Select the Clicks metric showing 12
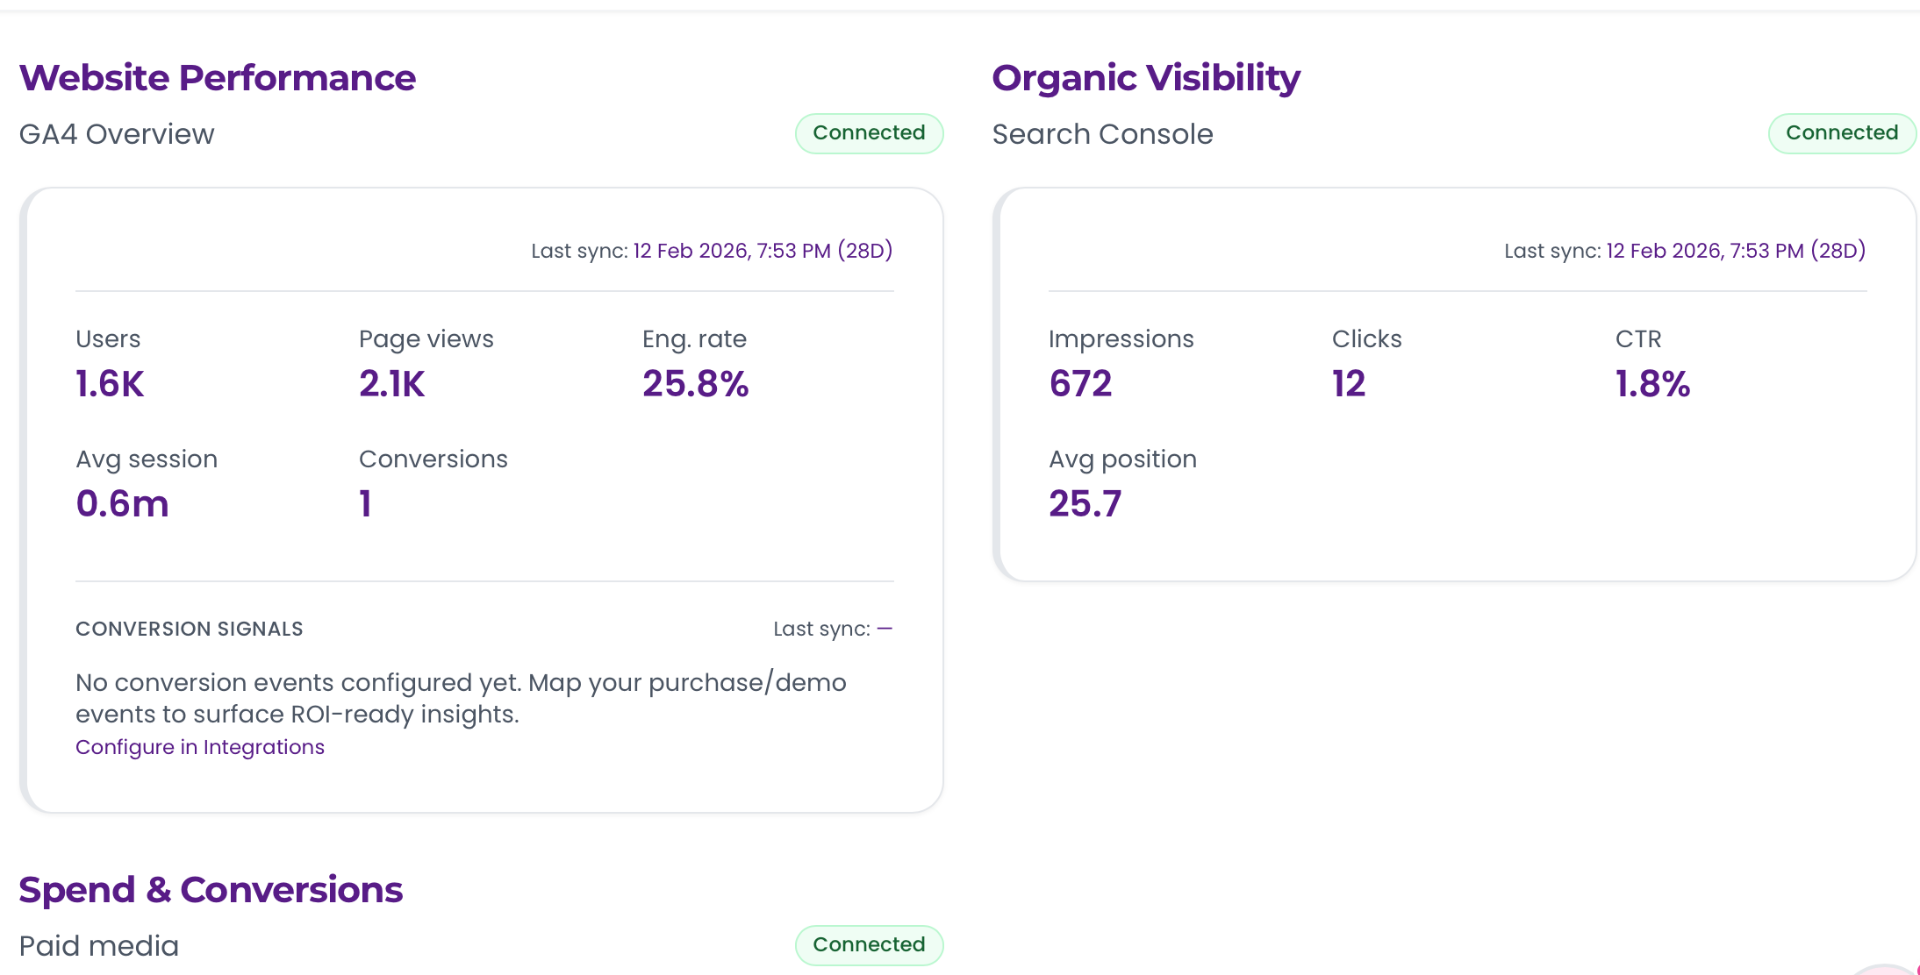The width and height of the screenshot is (1920, 975). (1348, 383)
